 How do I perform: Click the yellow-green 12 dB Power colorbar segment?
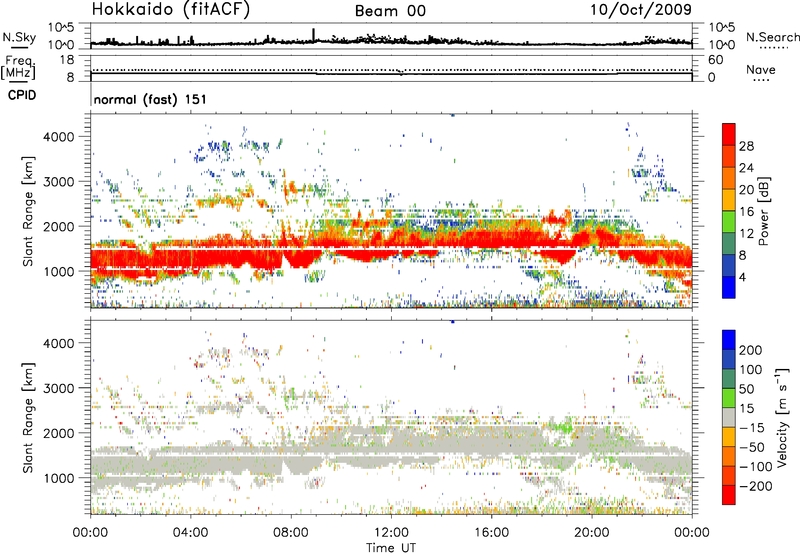coord(729,222)
